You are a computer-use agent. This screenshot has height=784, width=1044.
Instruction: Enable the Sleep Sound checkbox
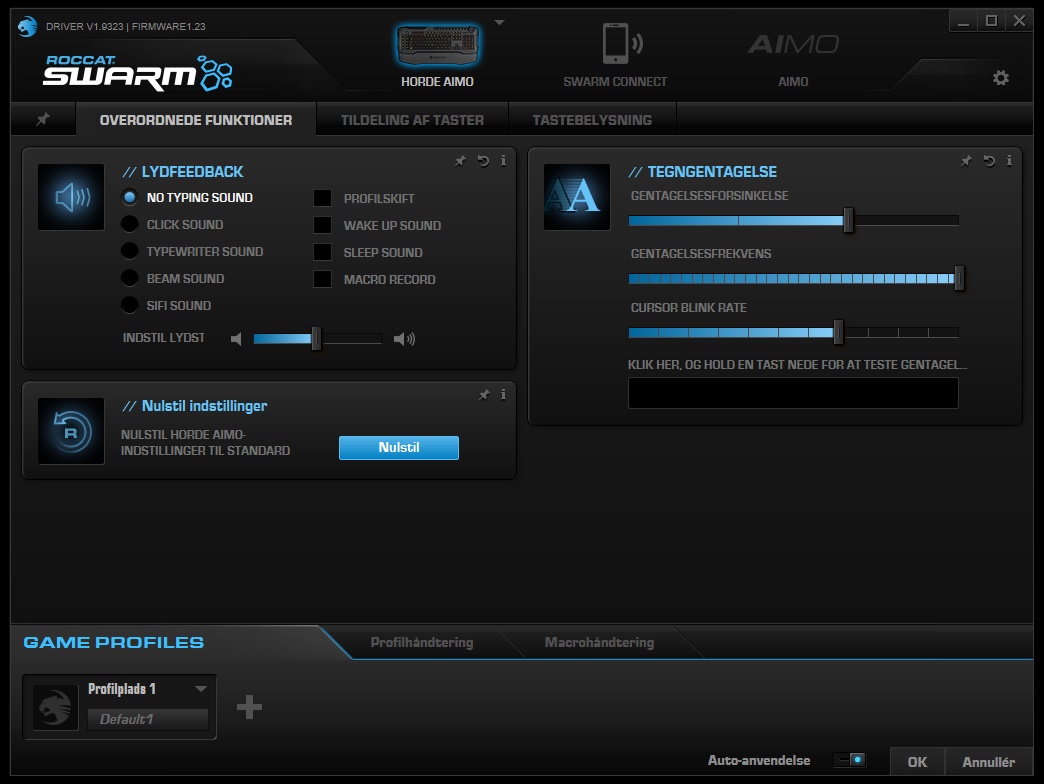click(x=322, y=252)
